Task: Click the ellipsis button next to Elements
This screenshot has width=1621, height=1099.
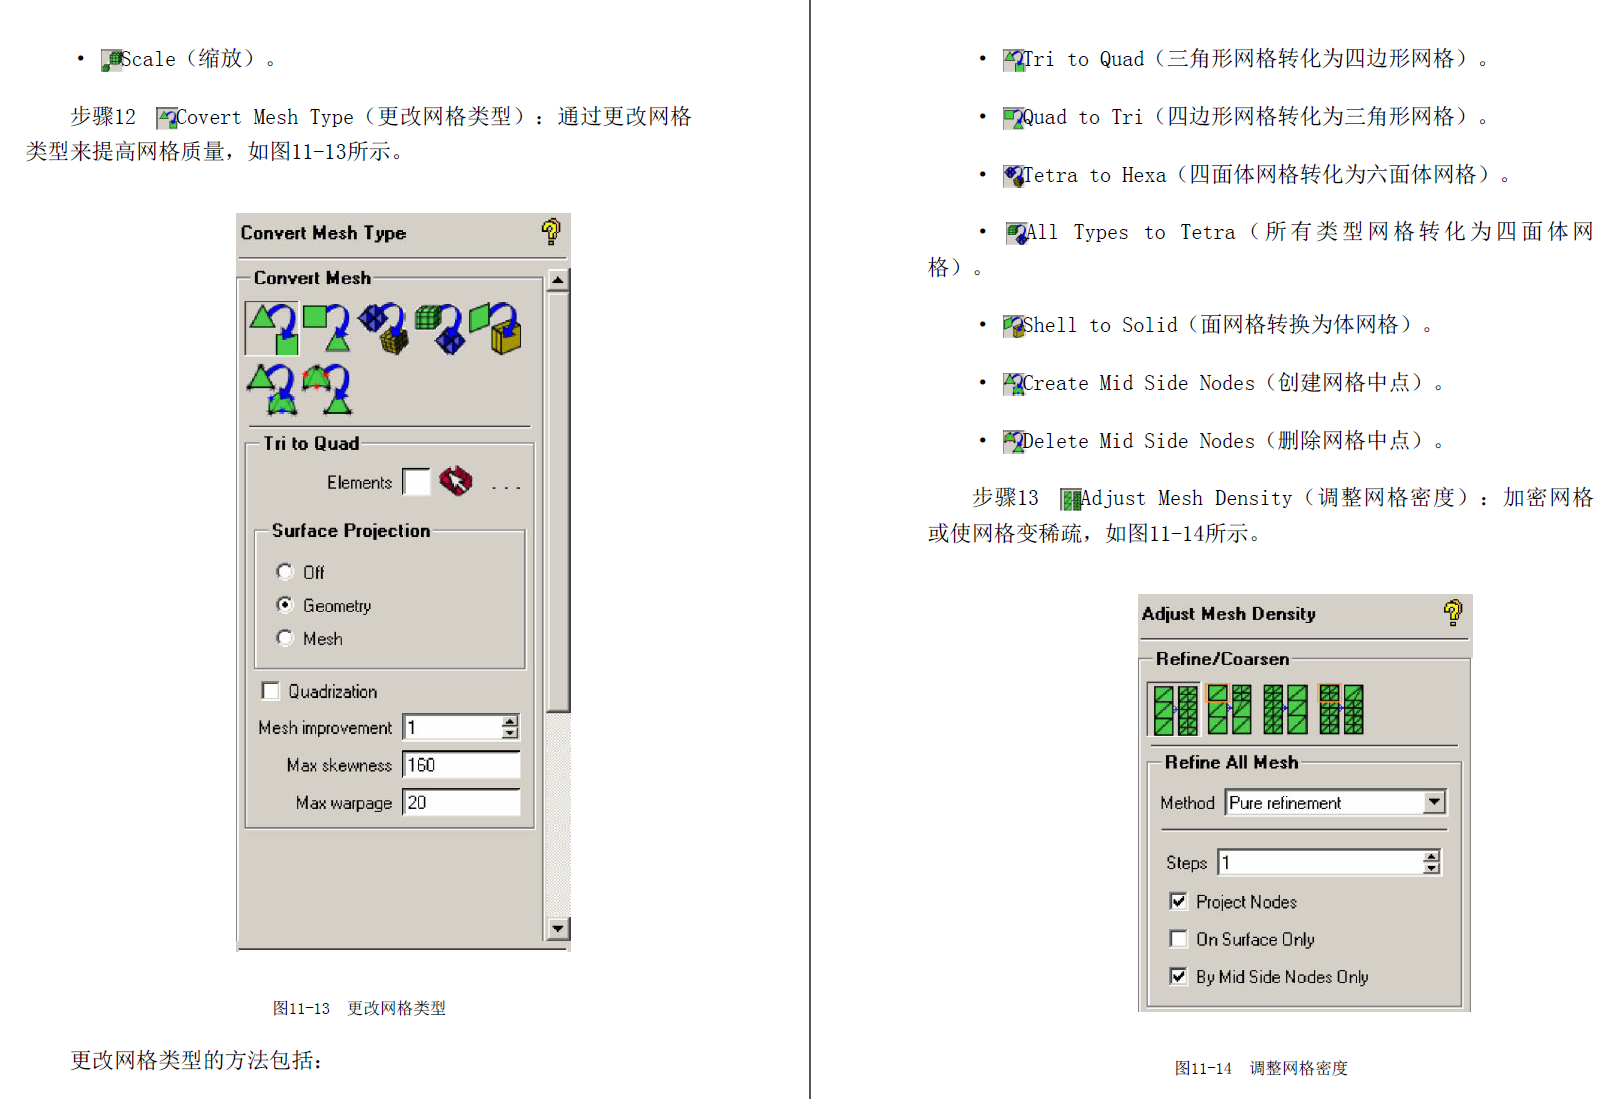Action: pos(507,484)
